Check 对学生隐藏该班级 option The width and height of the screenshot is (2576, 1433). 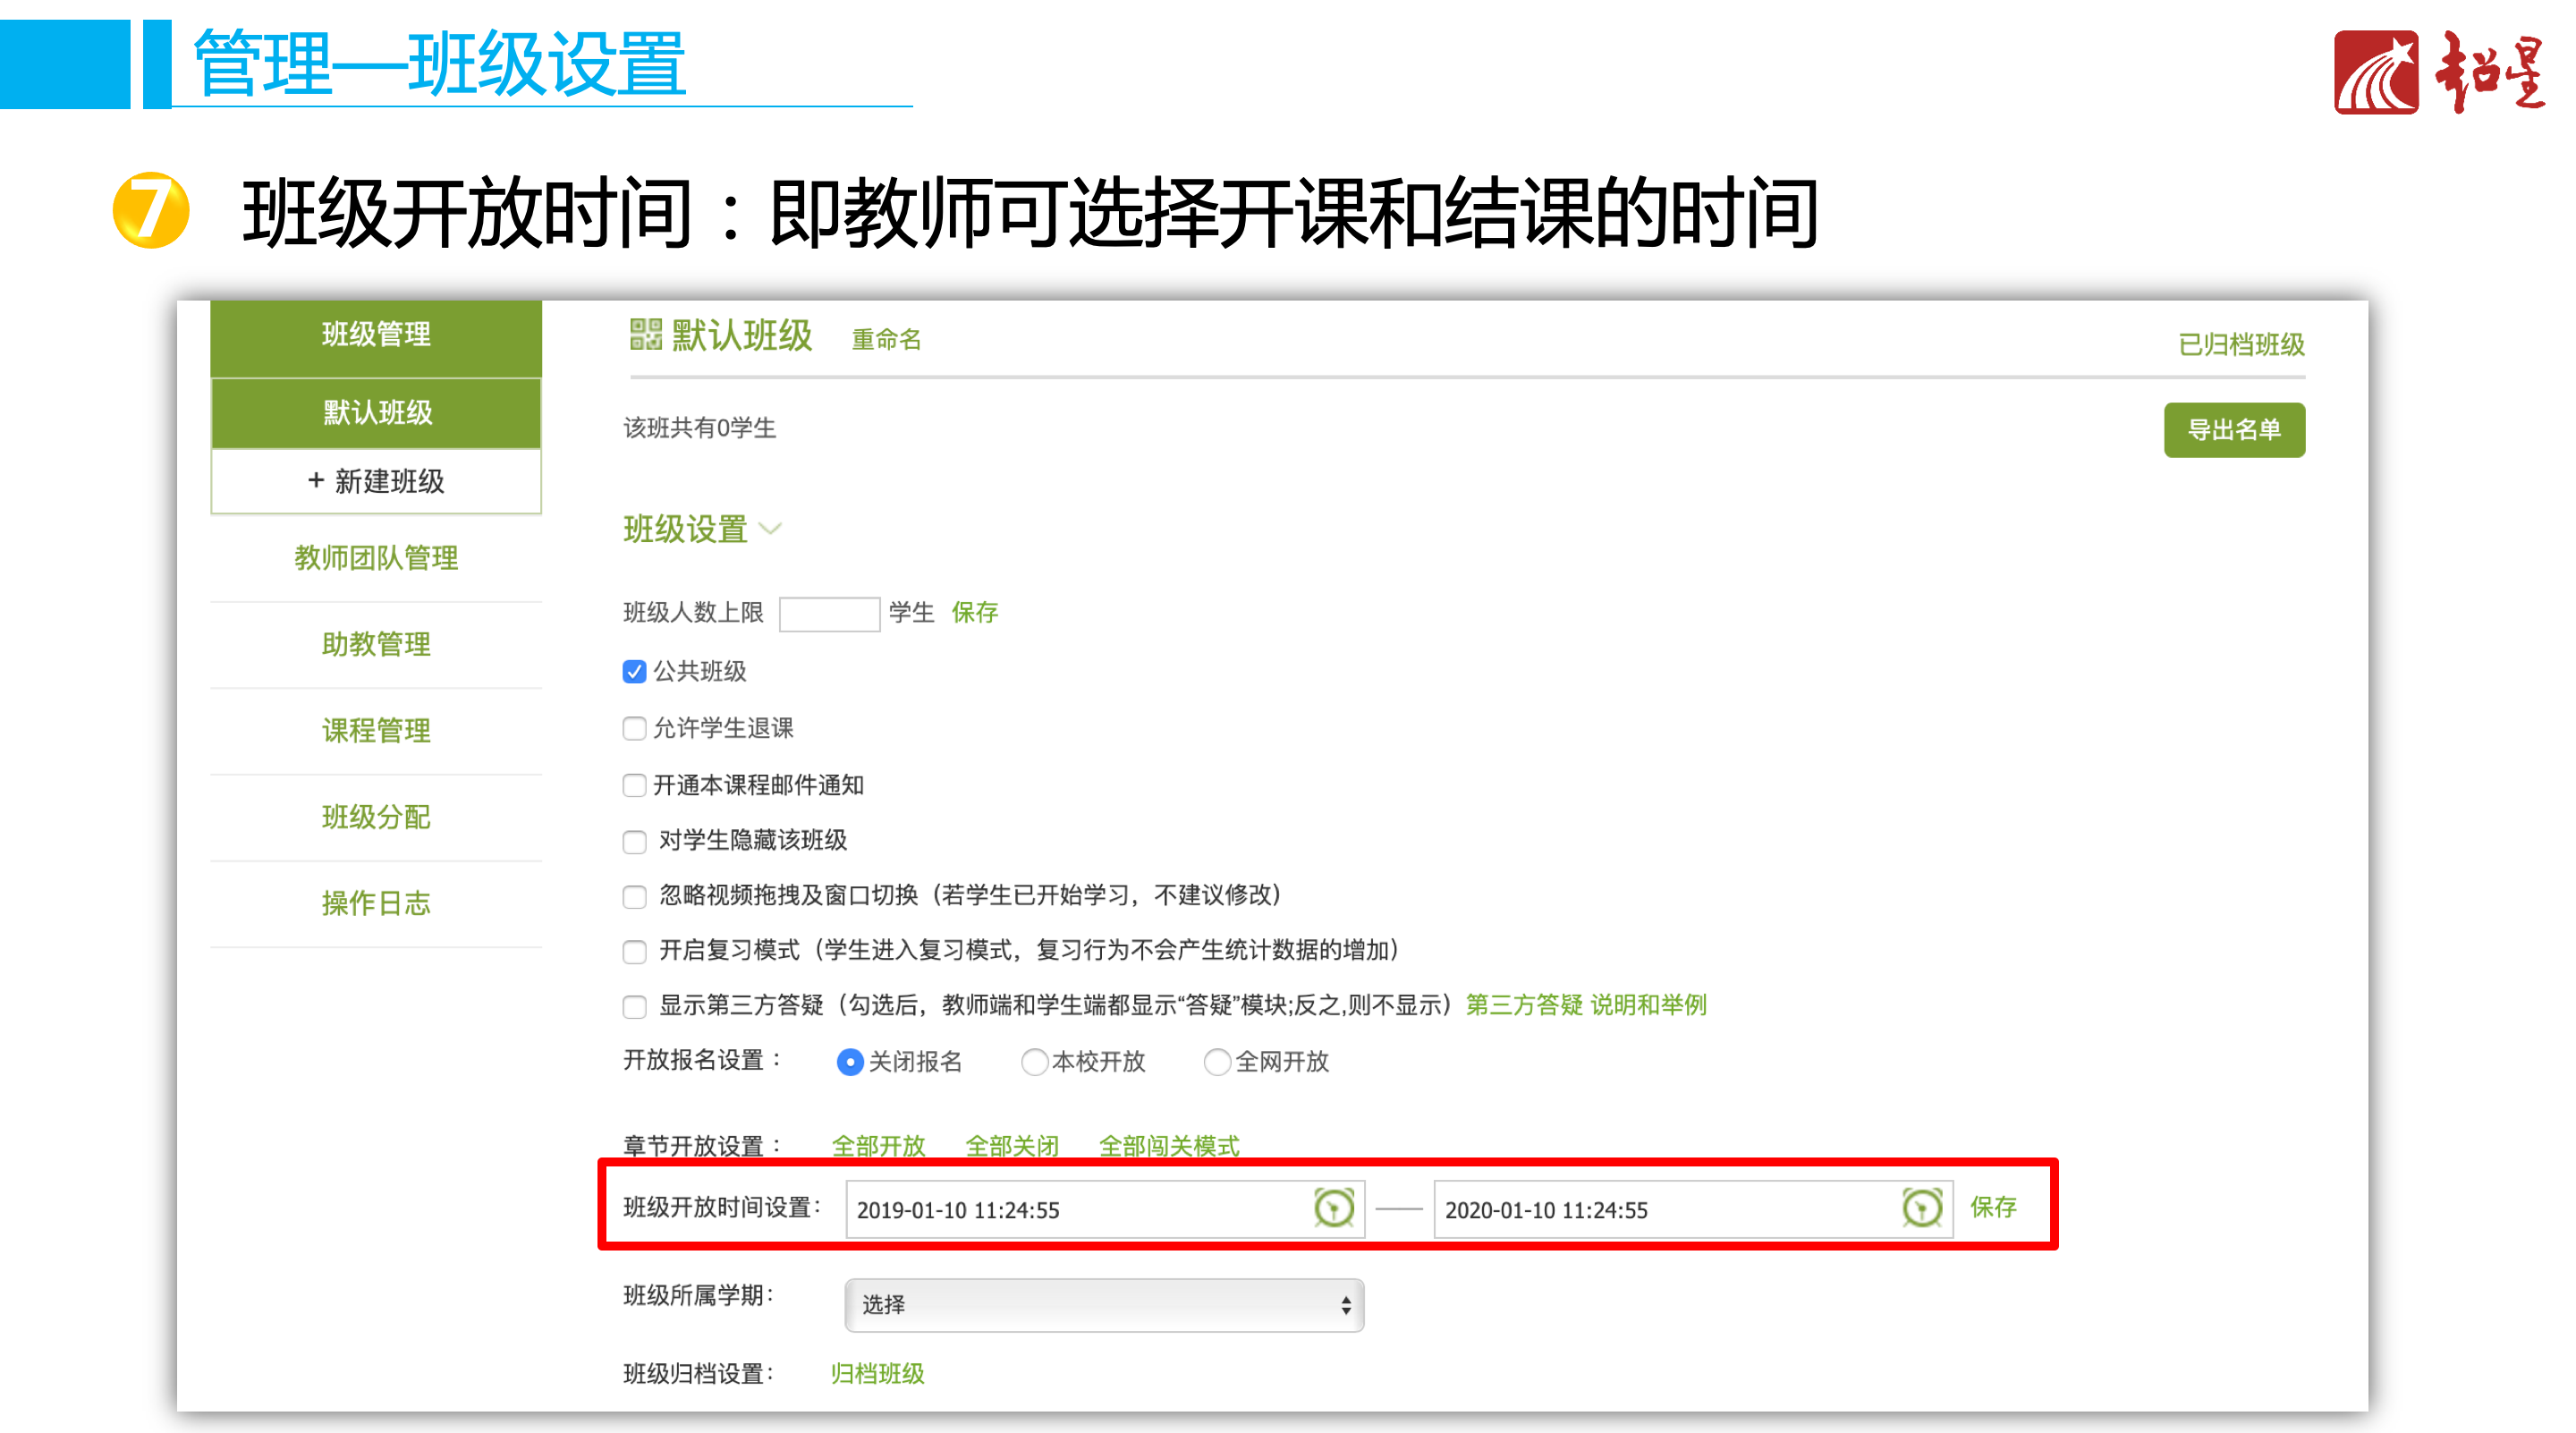pos(634,841)
